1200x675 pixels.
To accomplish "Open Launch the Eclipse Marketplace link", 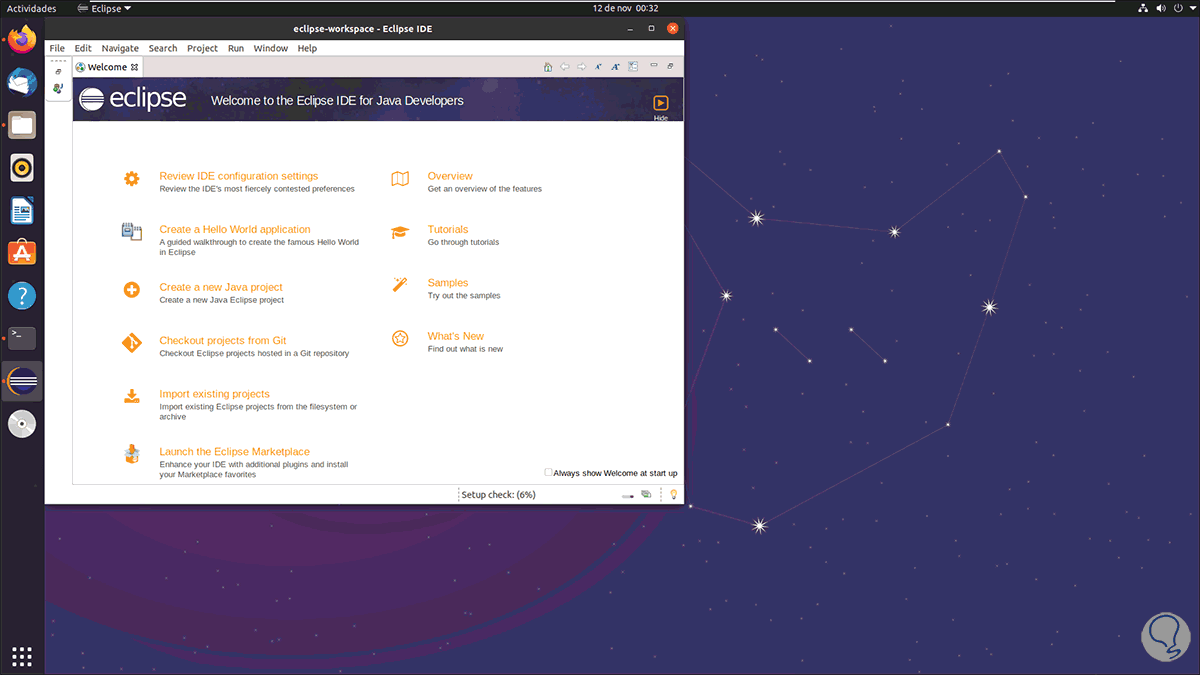I will (x=235, y=452).
